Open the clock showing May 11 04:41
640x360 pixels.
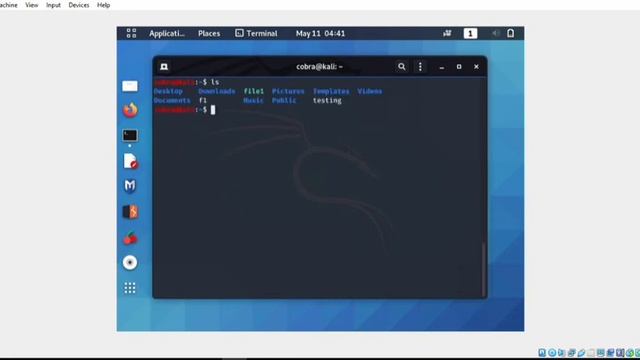pos(320,33)
